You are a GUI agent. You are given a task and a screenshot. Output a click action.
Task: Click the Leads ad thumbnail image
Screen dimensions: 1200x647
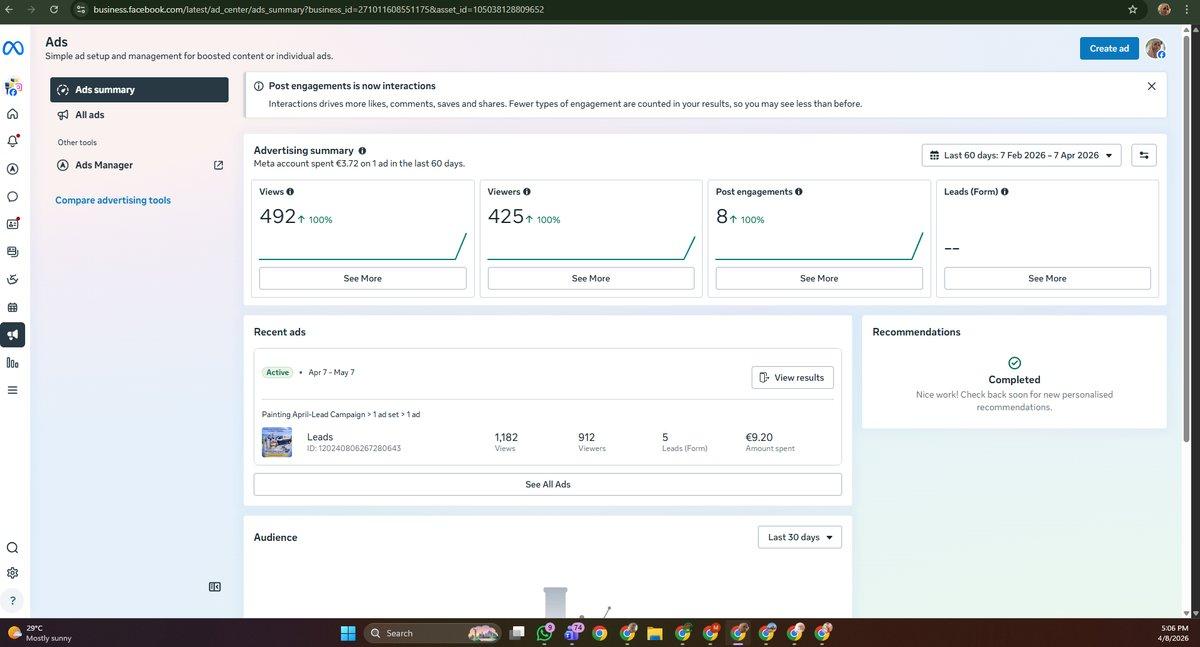click(277, 442)
